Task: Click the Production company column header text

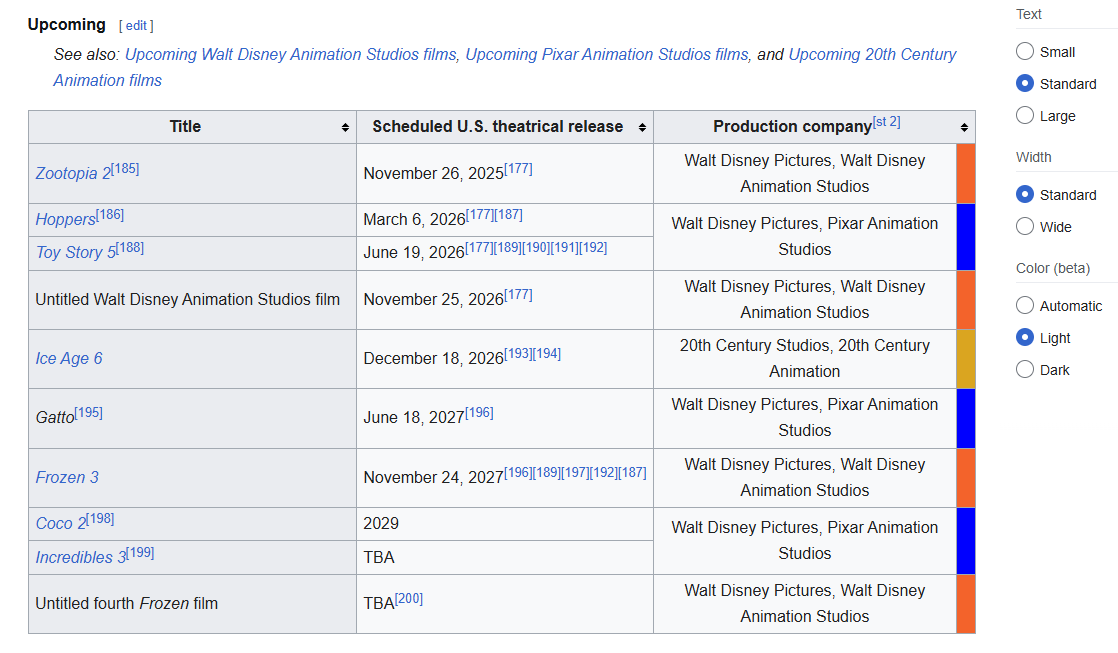Action: tap(792, 127)
